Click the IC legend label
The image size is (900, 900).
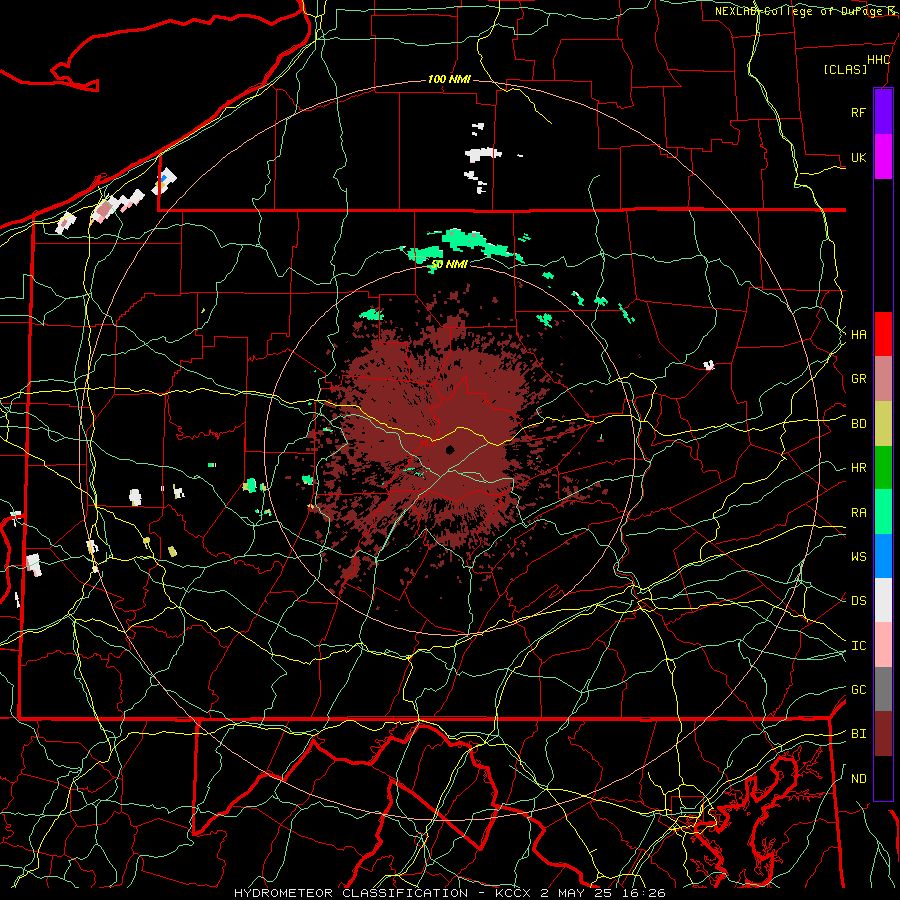858,646
